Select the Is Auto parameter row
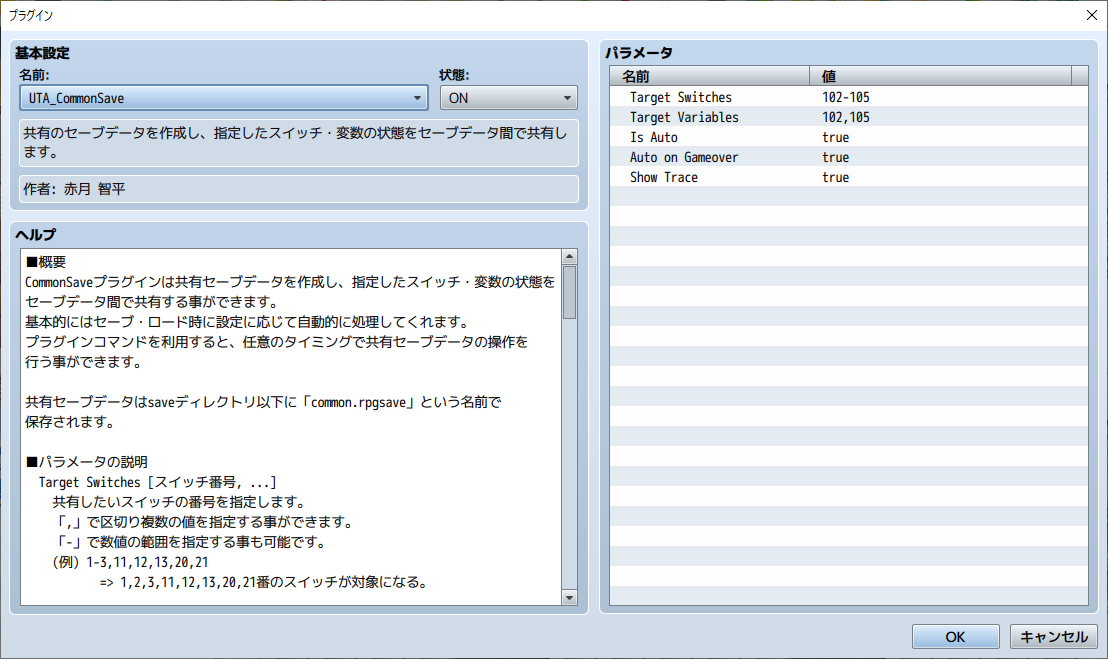Viewport: 1108px width, 659px height. [x=849, y=137]
